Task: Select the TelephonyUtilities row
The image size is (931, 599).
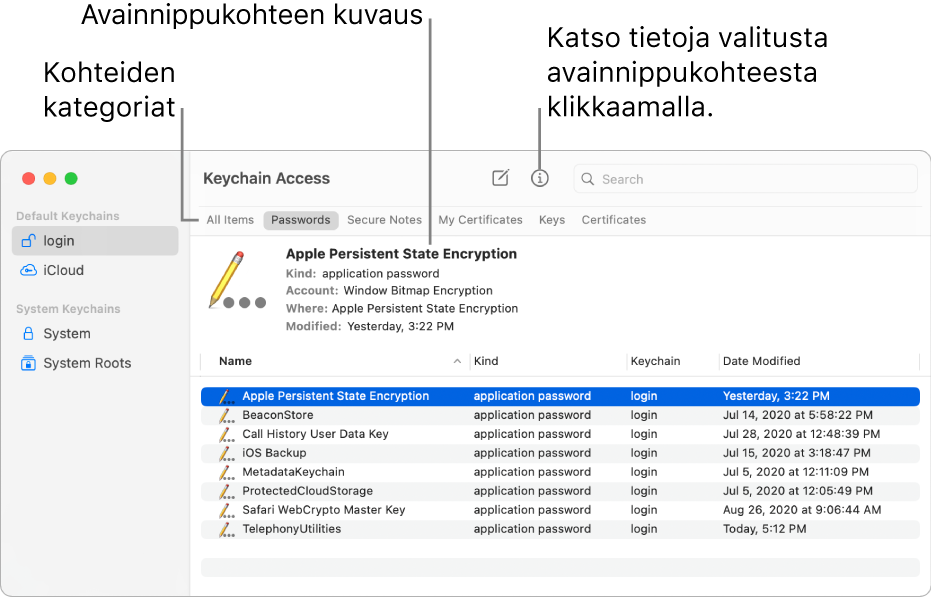Action: point(560,529)
